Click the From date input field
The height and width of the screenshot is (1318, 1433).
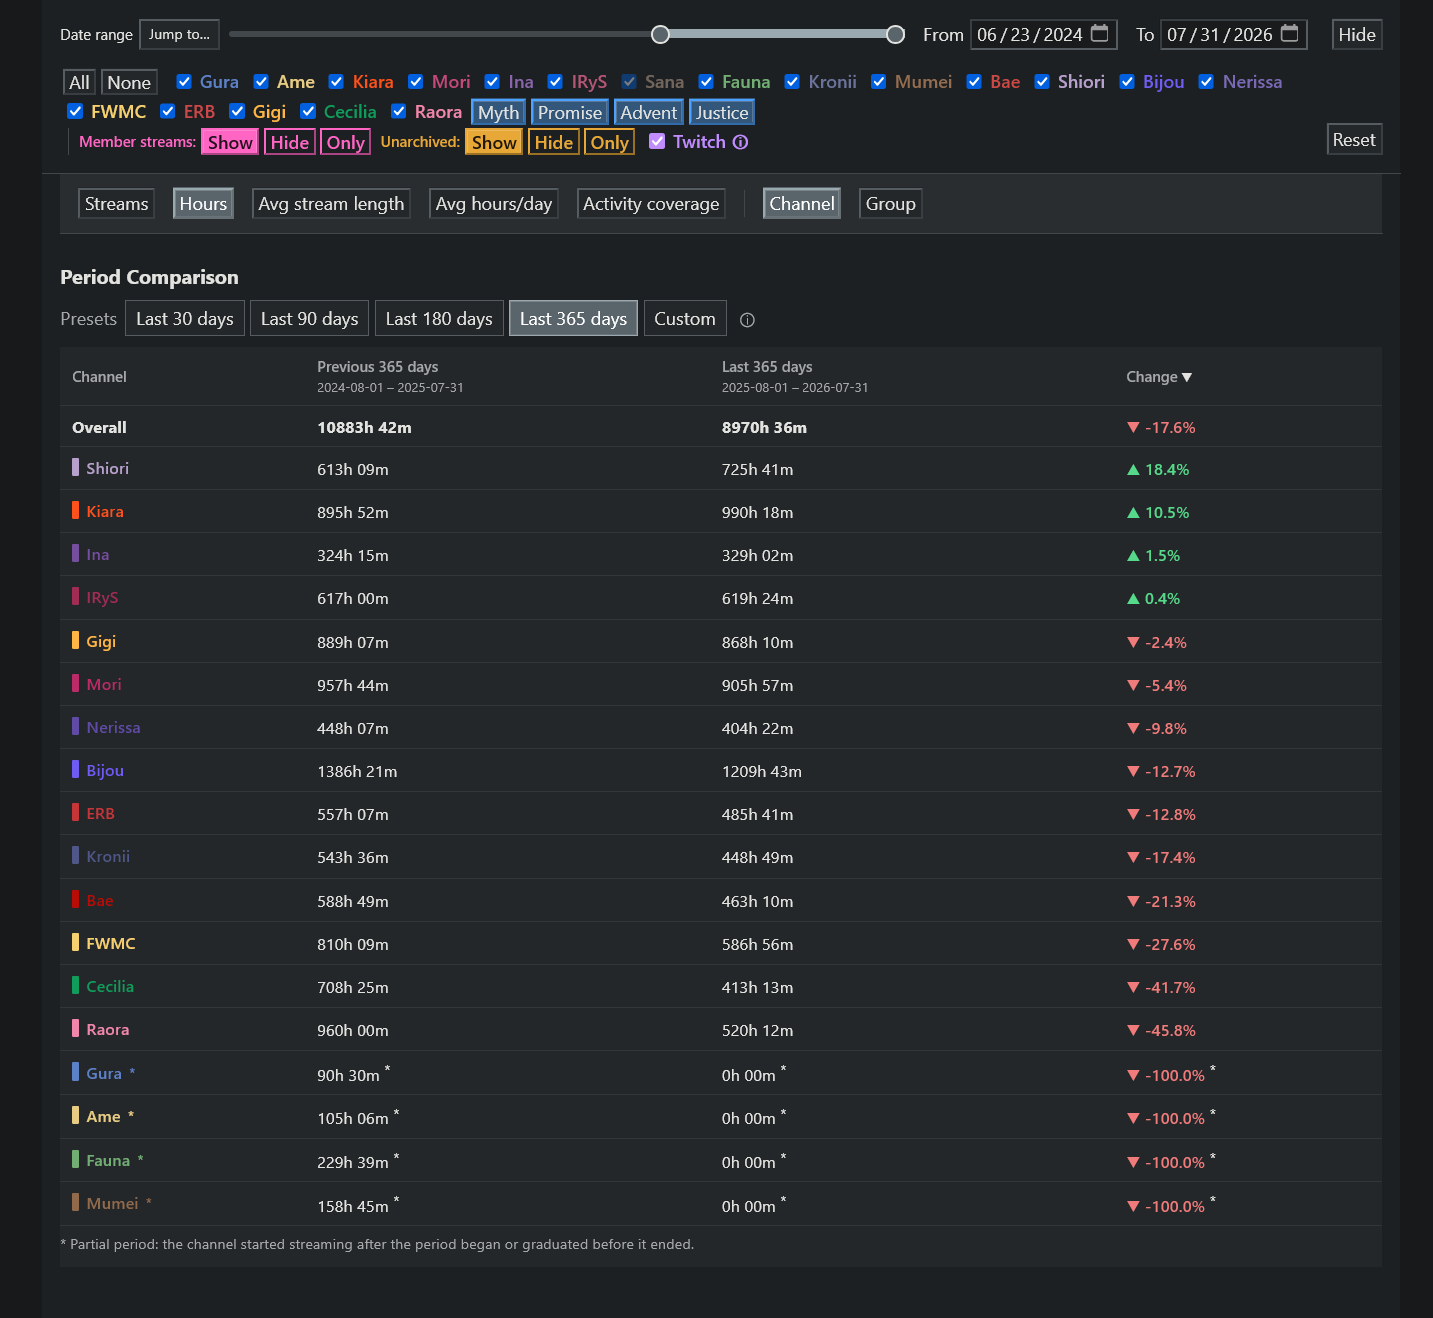(1043, 35)
